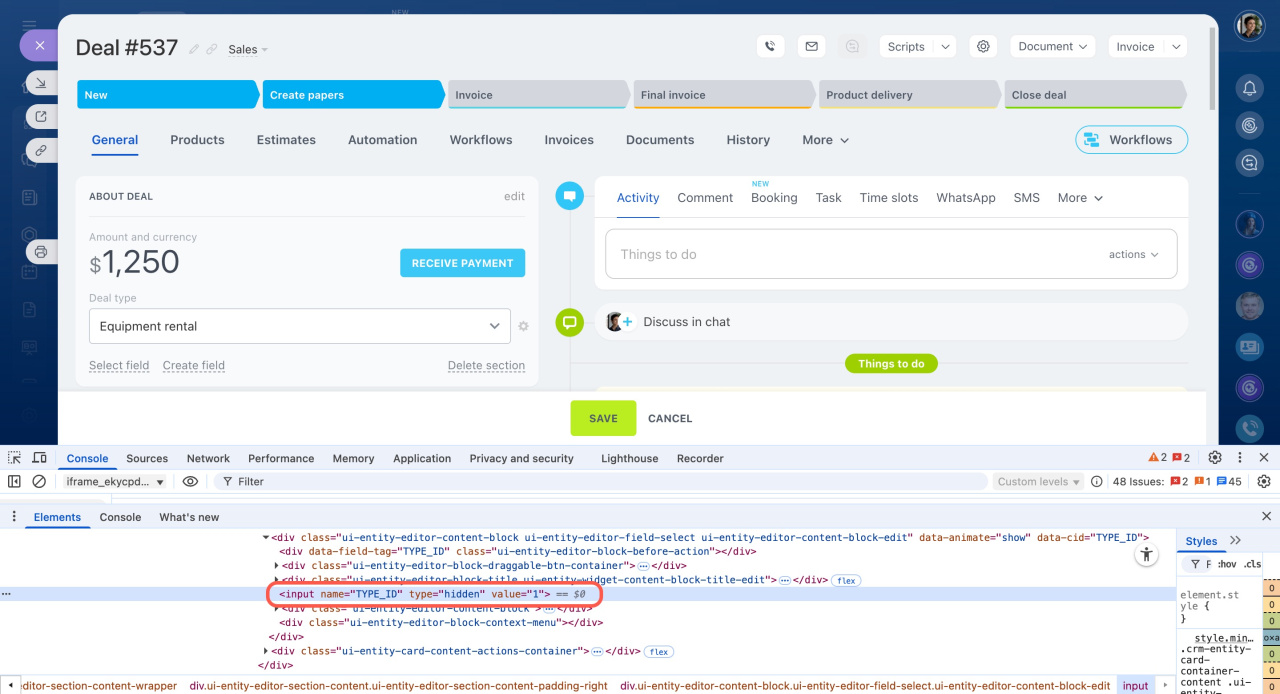
Task: Click the inspect element picker icon in DevTools
Action: [x=15, y=458]
